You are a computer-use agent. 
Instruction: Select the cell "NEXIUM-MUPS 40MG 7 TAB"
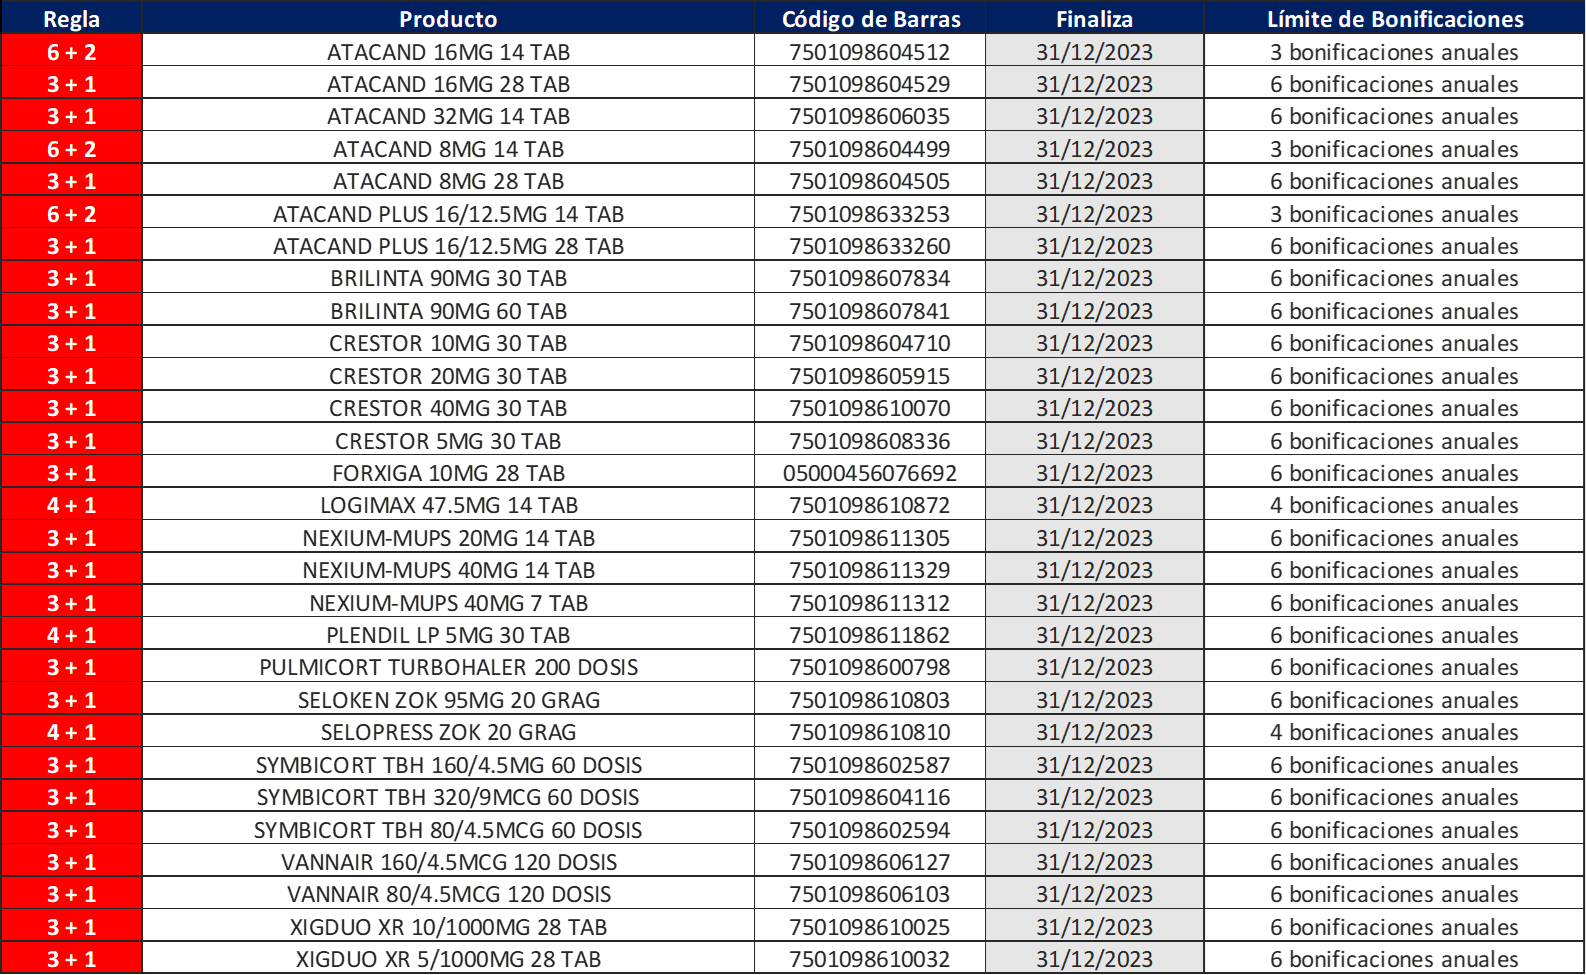click(448, 603)
